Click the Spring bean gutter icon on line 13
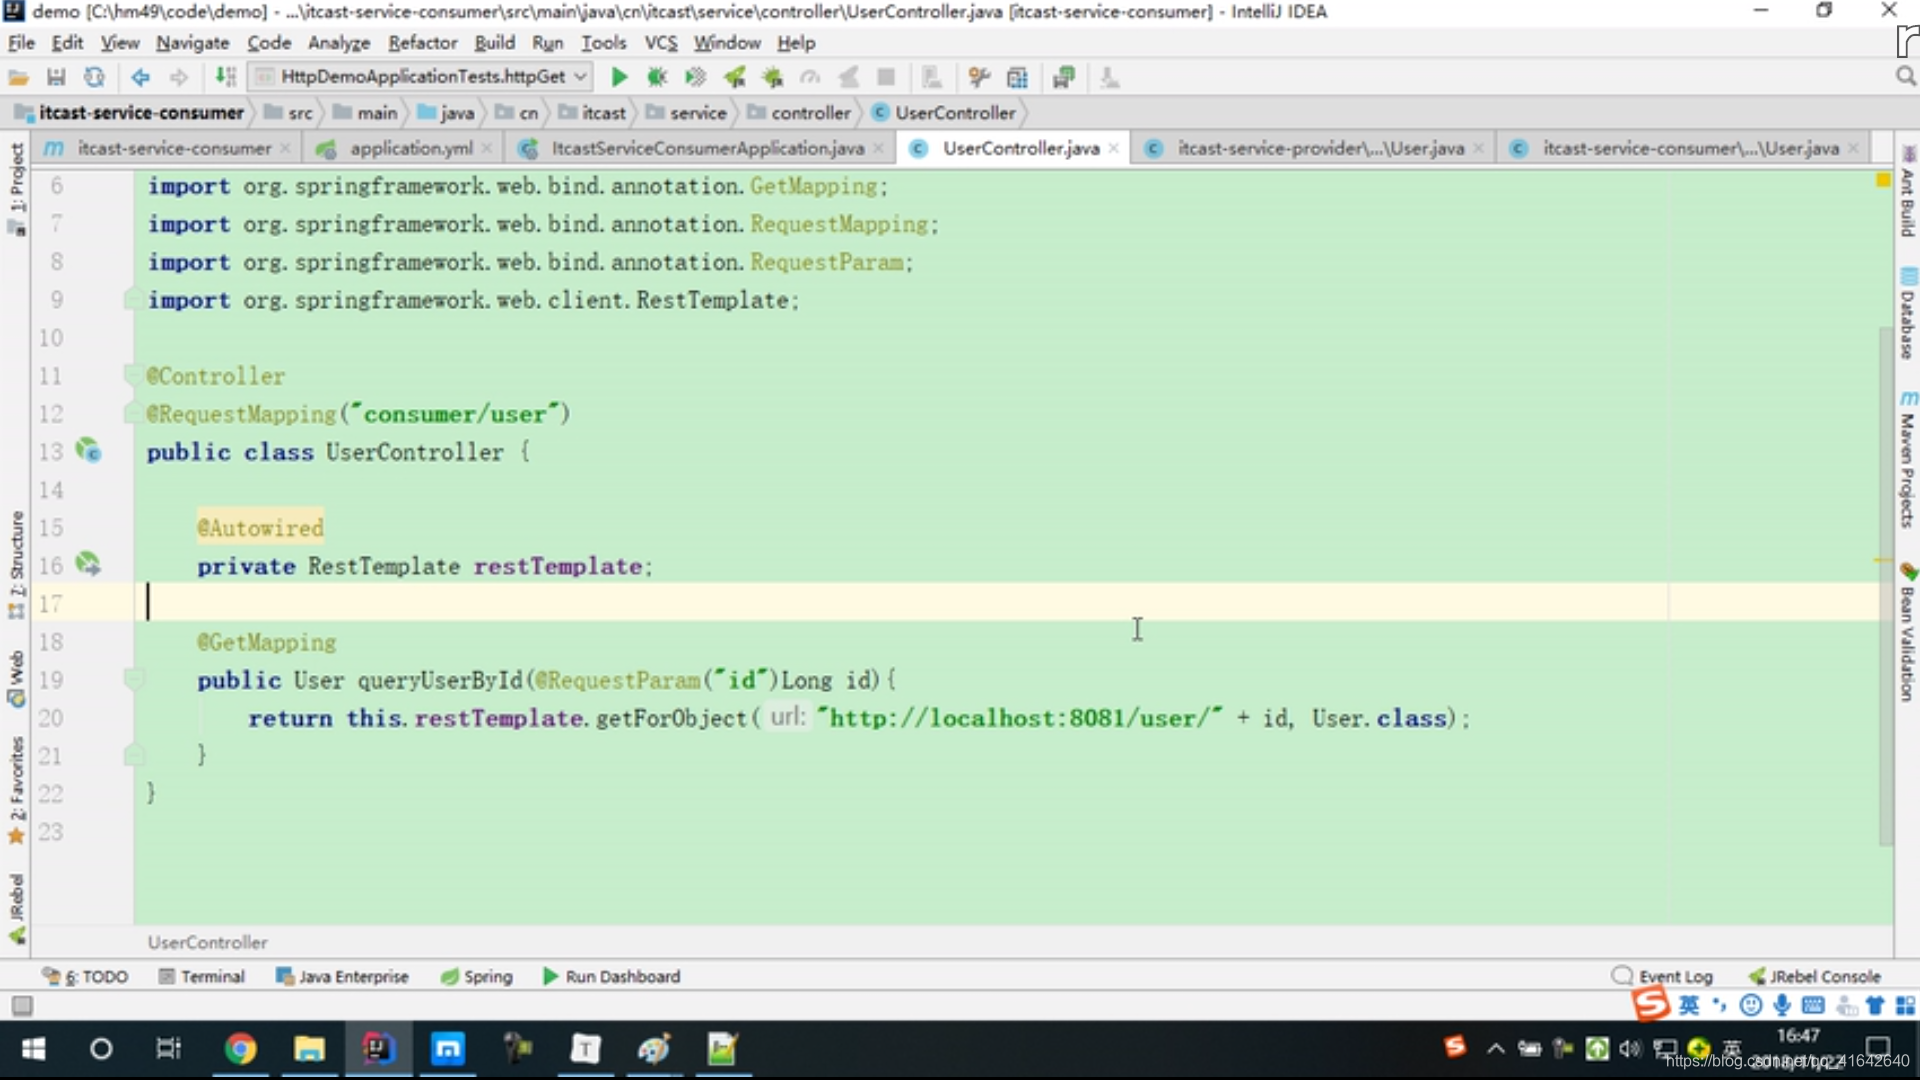Image resolution: width=1920 pixels, height=1080 pixels. pos(88,451)
